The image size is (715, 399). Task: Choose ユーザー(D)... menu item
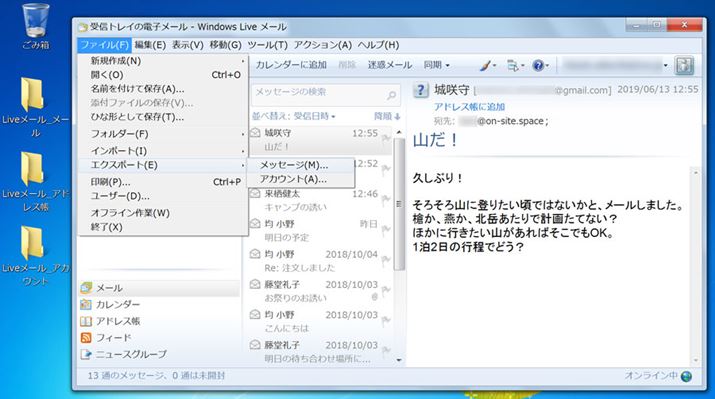coord(163,196)
